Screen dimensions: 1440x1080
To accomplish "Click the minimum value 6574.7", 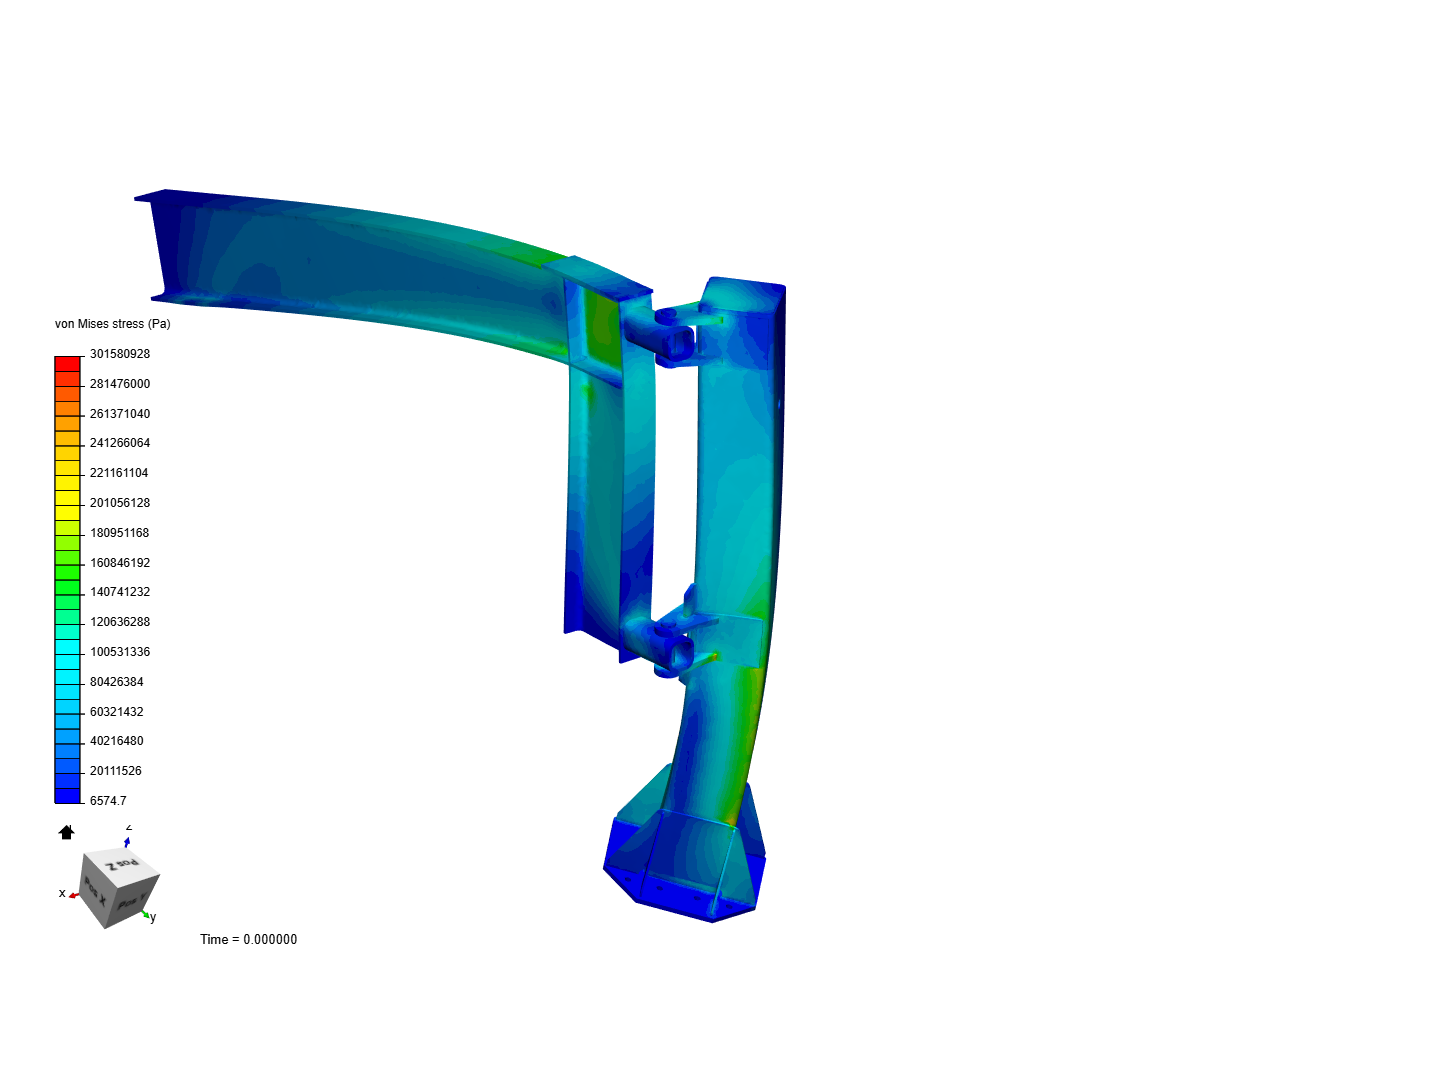I will pyautogui.click(x=108, y=801).
